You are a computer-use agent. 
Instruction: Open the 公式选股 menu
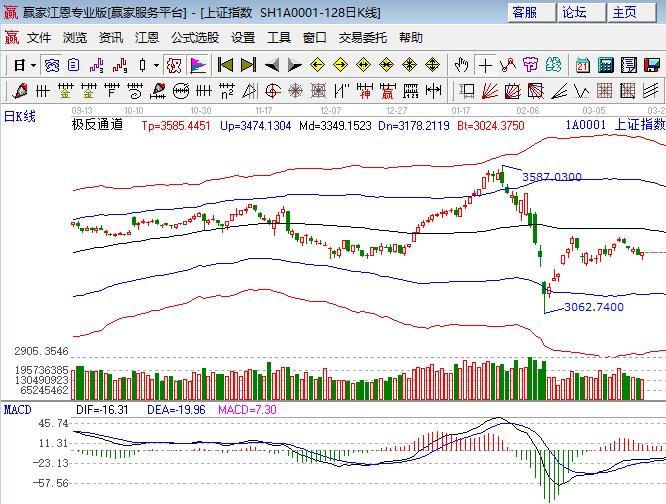point(194,37)
